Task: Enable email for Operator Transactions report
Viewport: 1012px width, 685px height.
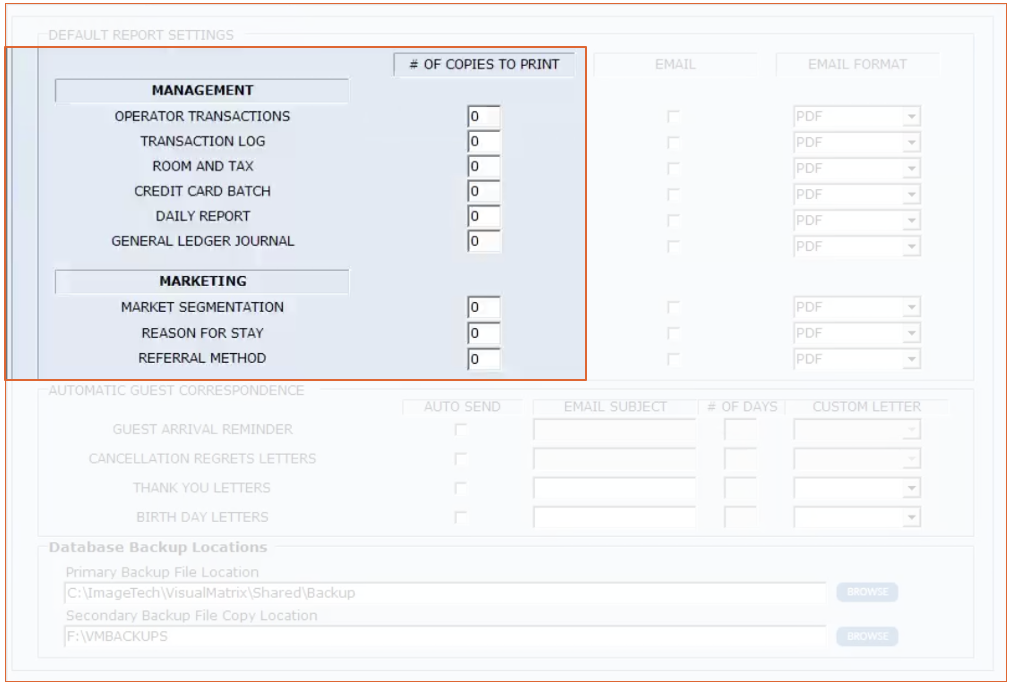Action: [x=674, y=117]
